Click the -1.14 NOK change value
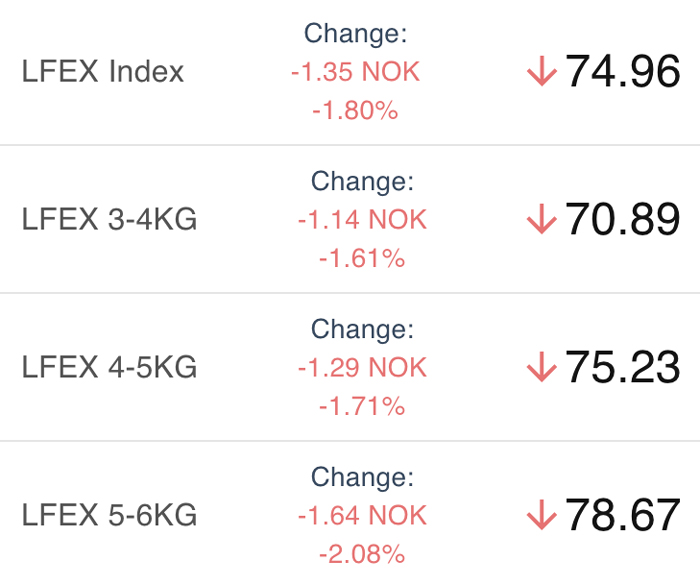The height and width of the screenshot is (585, 700). 362,219
